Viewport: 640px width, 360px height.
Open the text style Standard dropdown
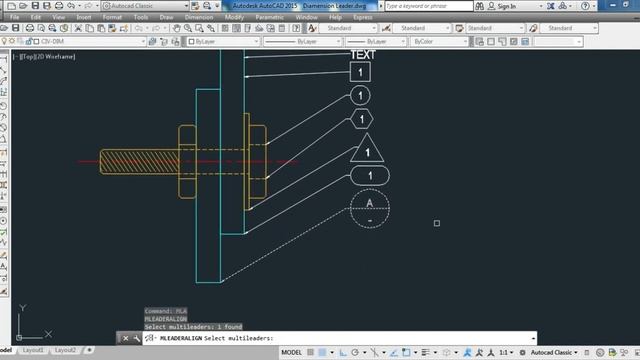(x=348, y=28)
